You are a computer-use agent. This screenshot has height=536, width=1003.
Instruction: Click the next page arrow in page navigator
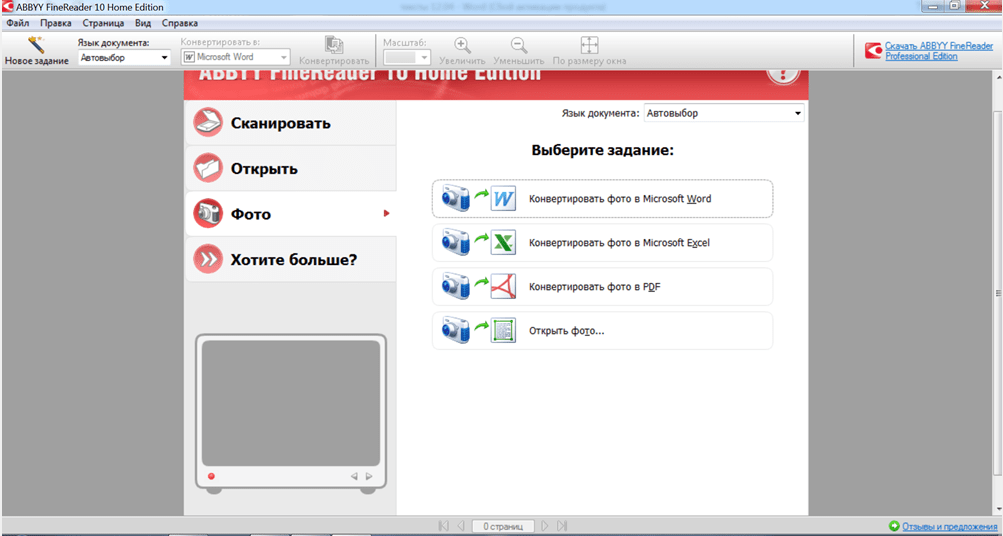(545, 526)
